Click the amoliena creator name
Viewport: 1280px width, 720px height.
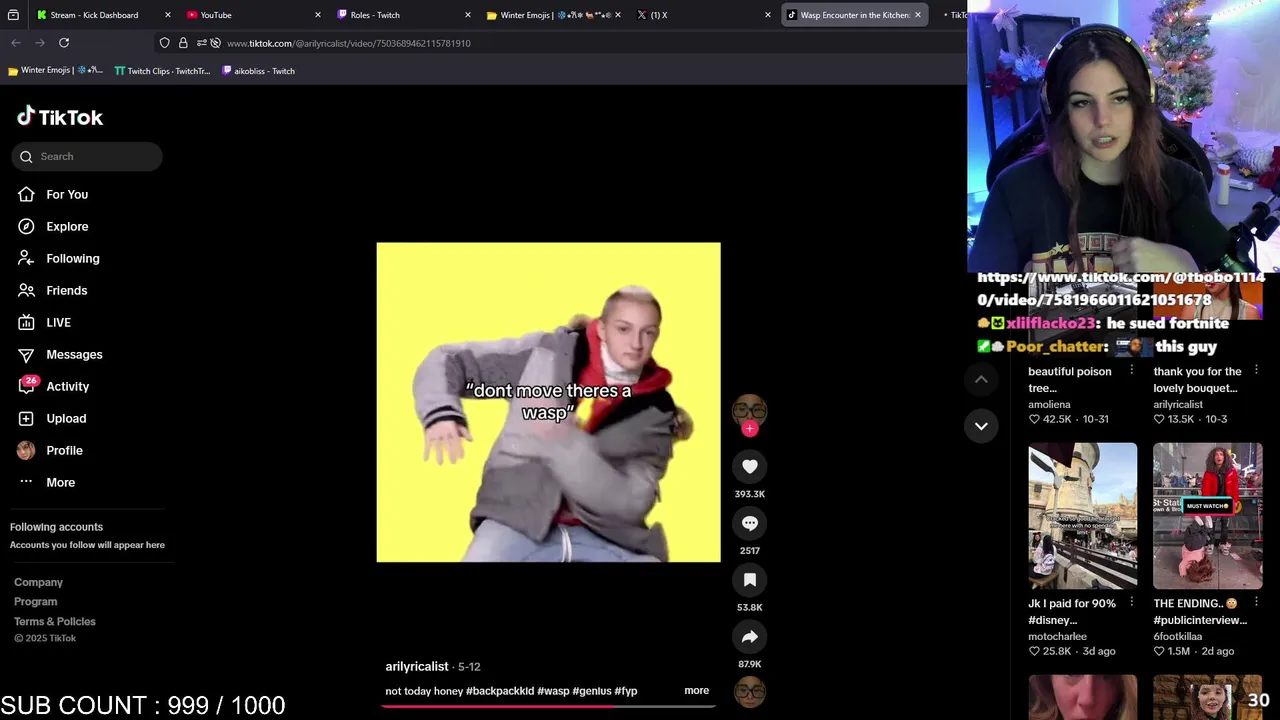(x=1049, y=405)
